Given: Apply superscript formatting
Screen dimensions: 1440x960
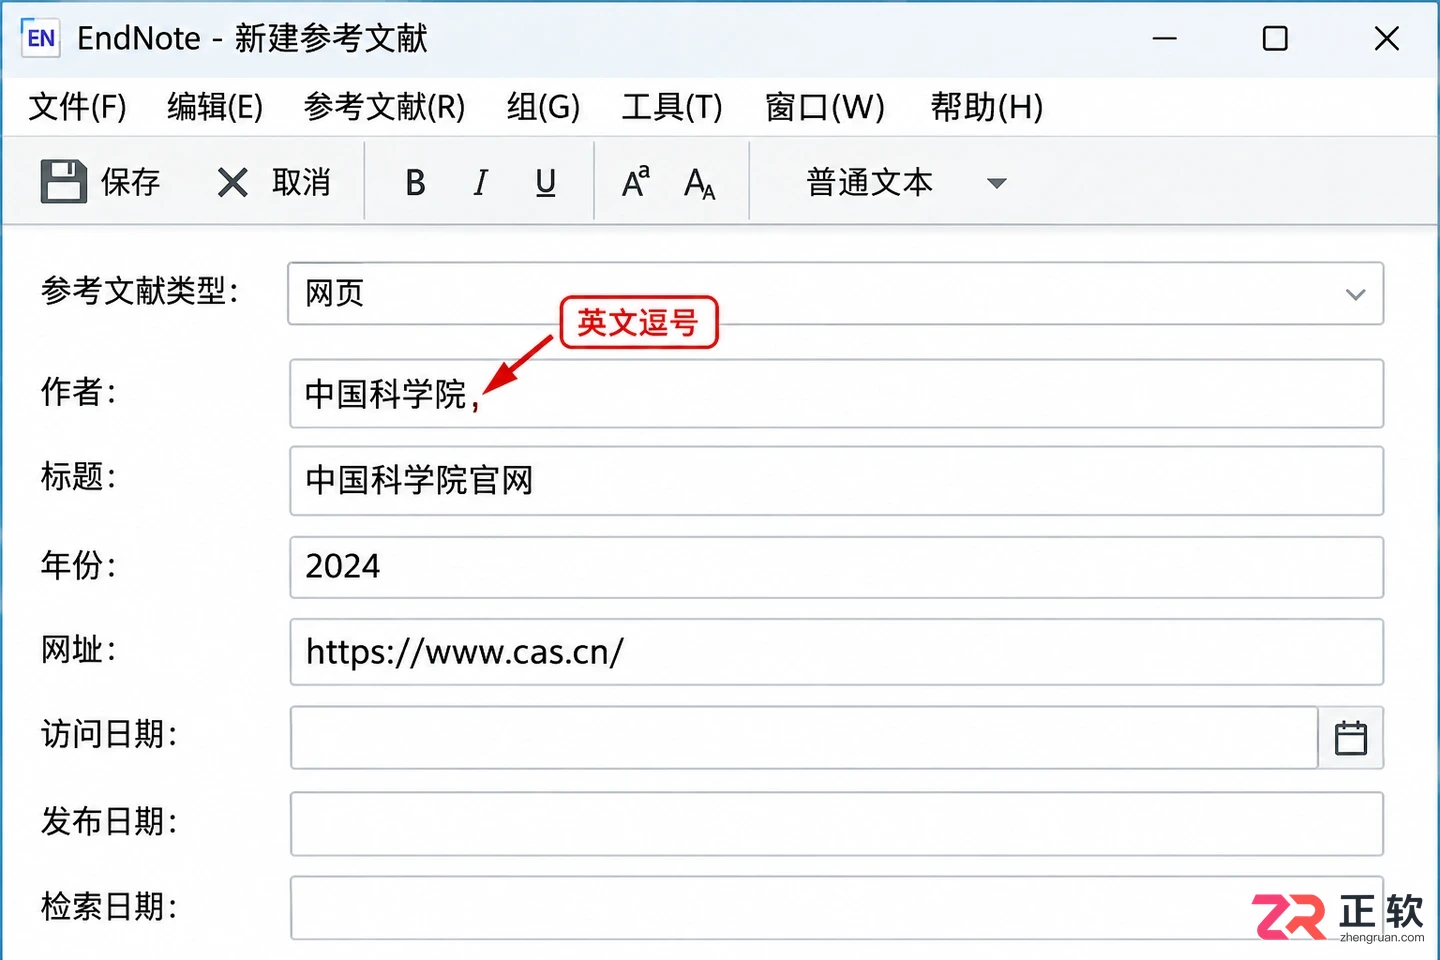Looking at the screenshot, I should [636, 182].
